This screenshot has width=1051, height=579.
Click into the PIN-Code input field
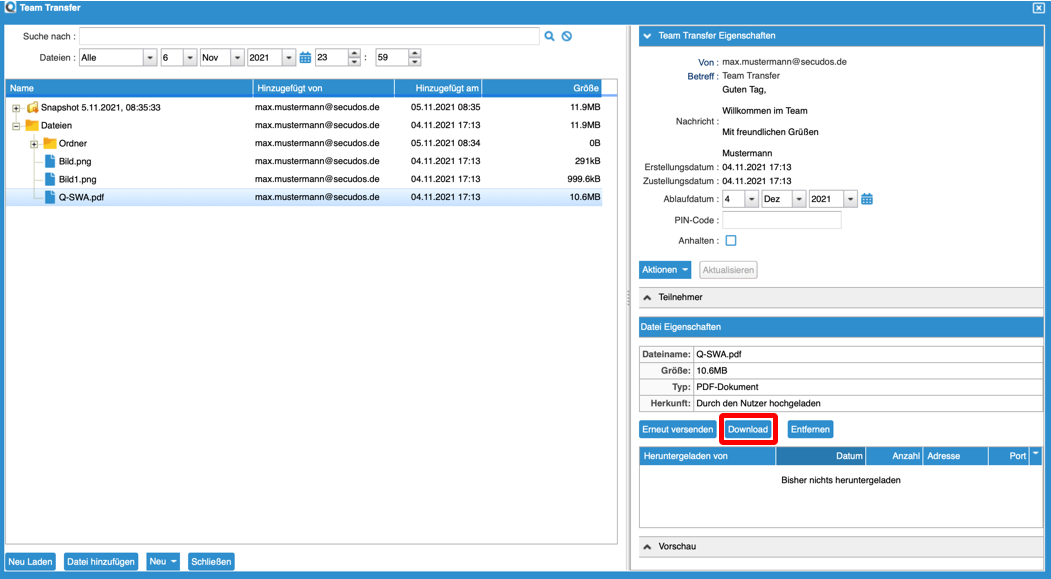click(781, 220)
